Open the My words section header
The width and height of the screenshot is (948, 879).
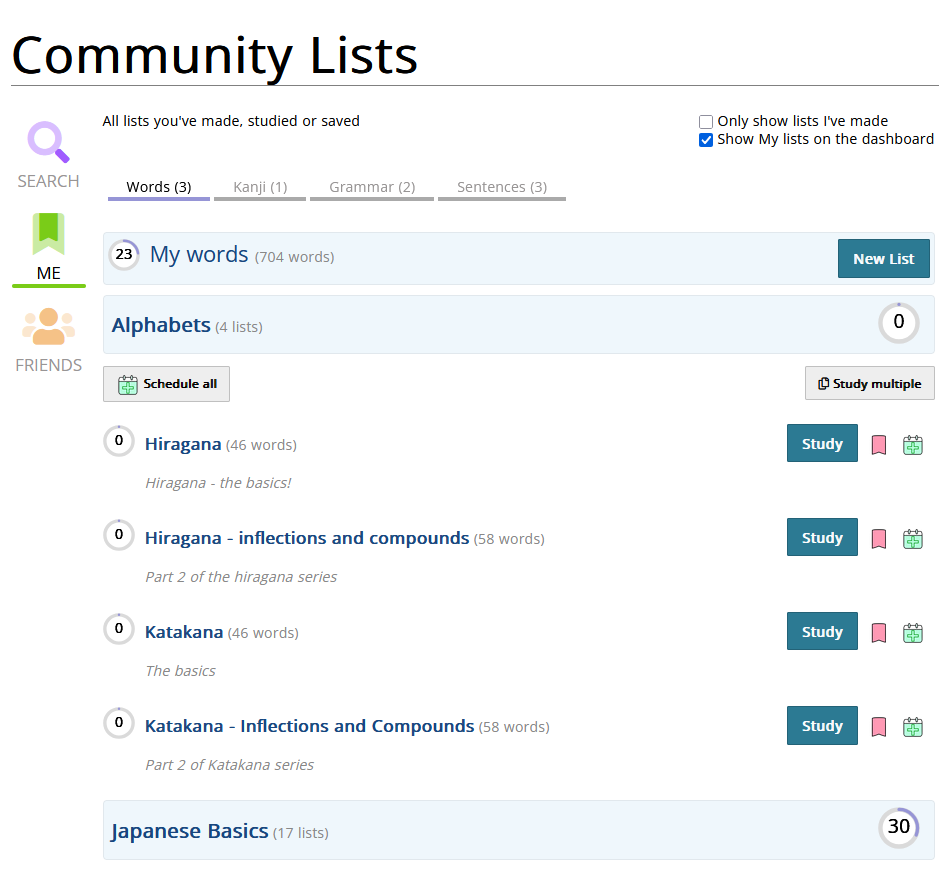[199, 255]
